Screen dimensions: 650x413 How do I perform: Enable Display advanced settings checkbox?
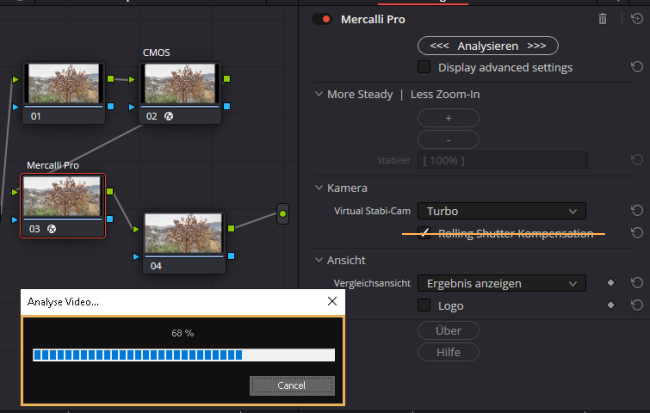[x=424, y=67]
